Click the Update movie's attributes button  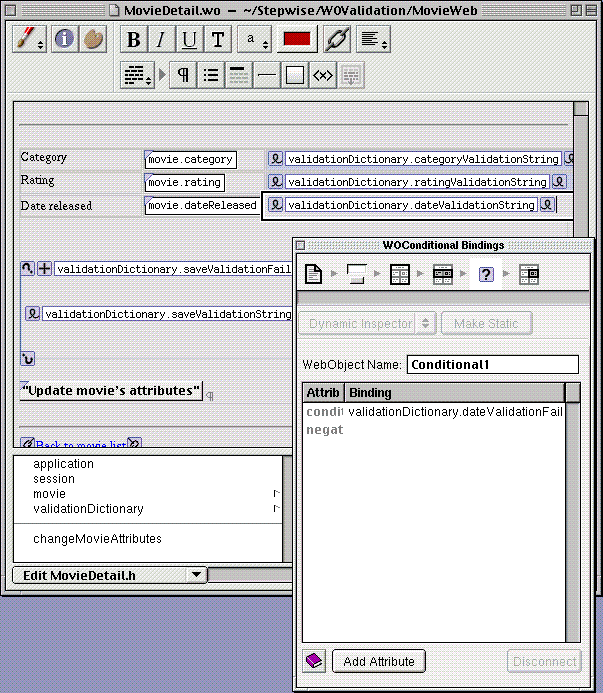(x=111, y=391)
